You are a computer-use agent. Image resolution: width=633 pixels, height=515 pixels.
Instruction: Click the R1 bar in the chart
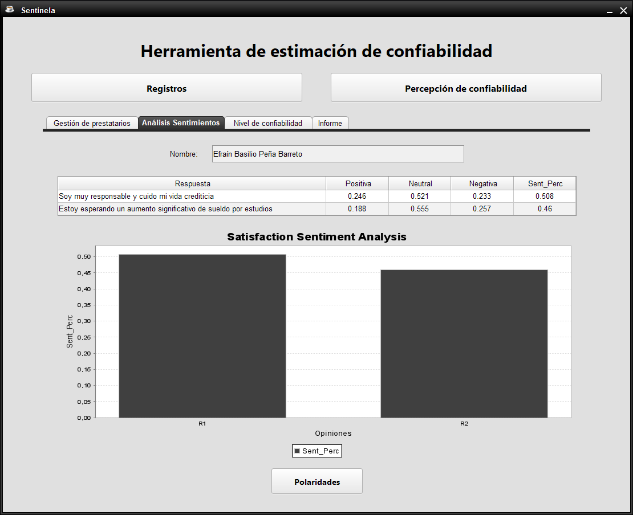(202, 335)
